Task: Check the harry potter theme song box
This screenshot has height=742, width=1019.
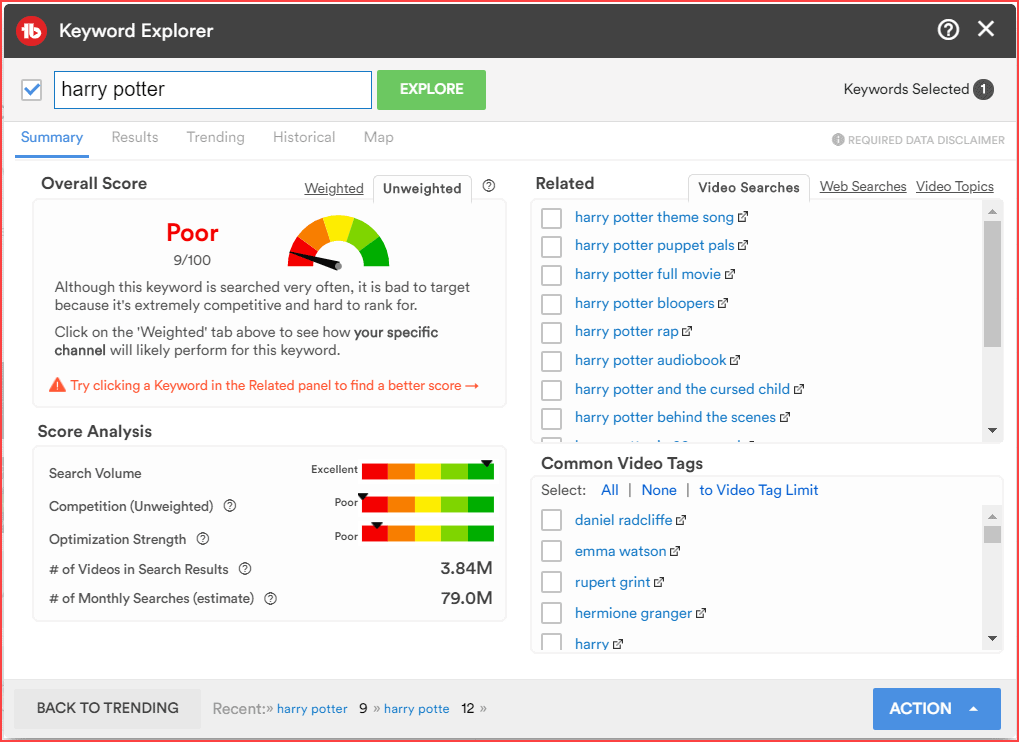Action: click(551, 218)
